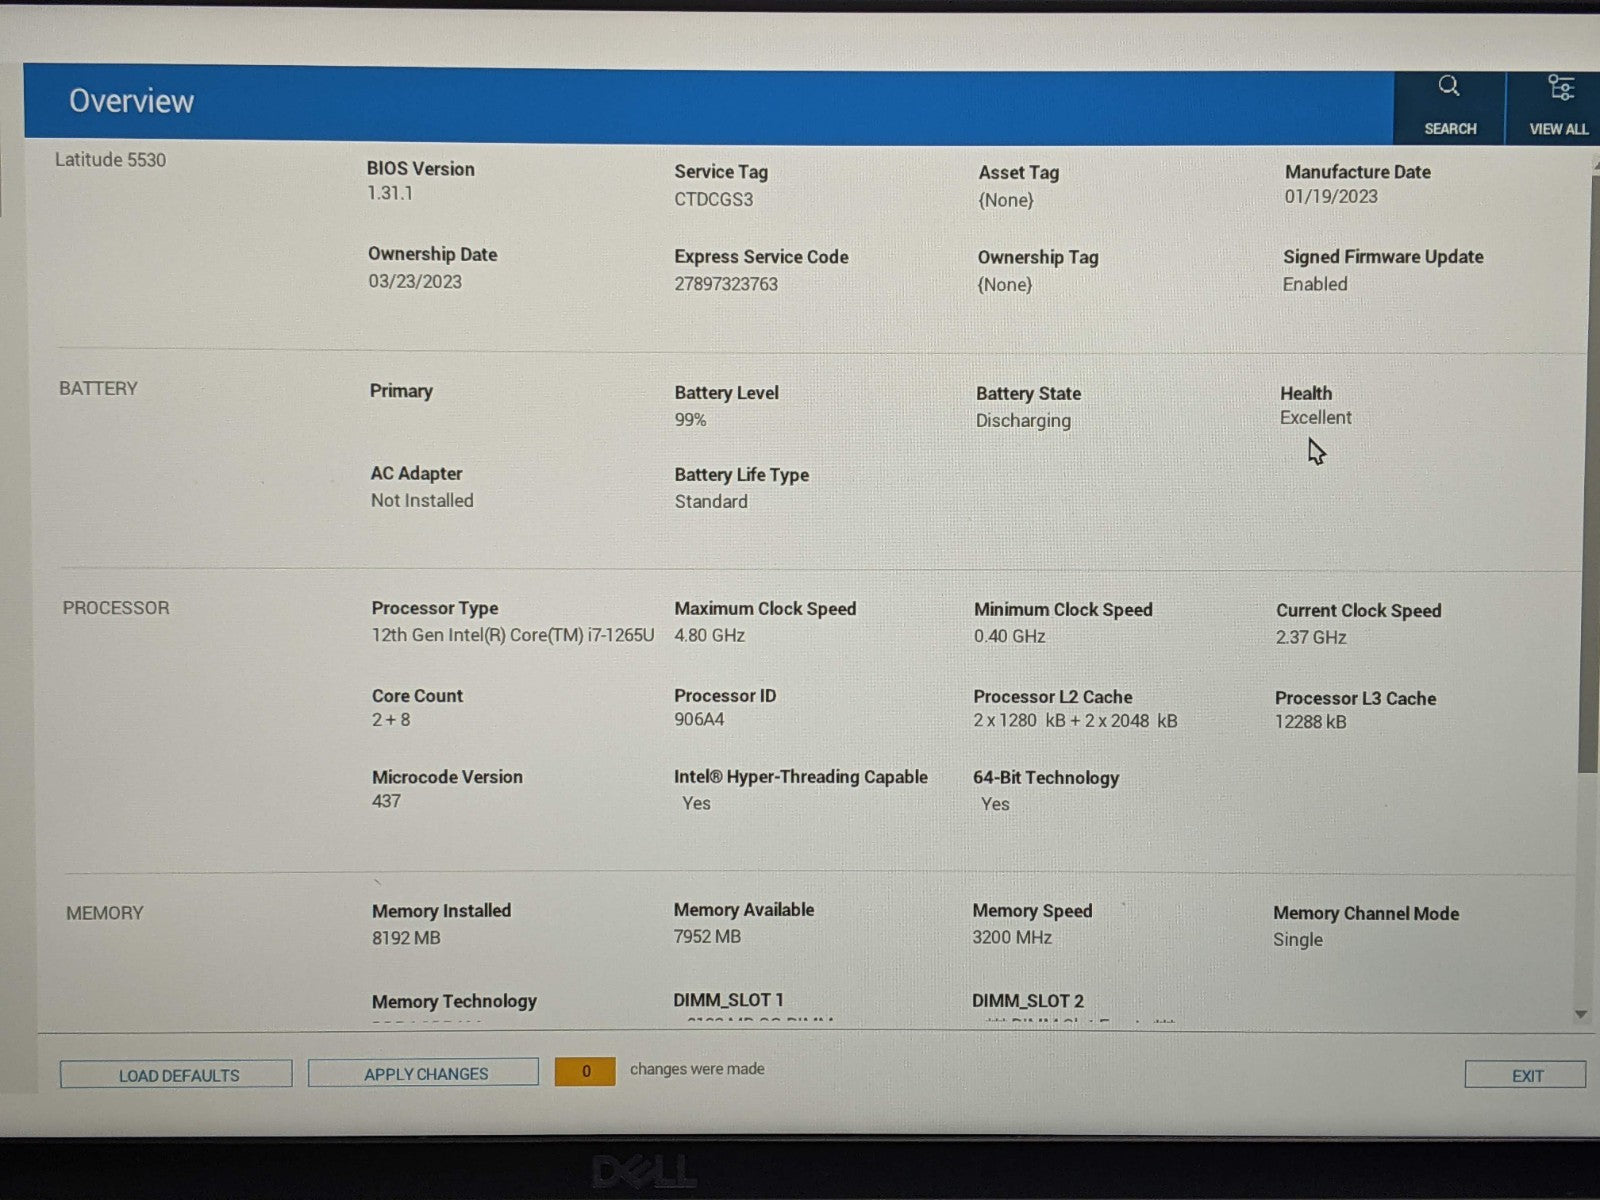Screen dimensions: 1600x1200
Task: Click the Express Service Code number
Action: [726, 284]
